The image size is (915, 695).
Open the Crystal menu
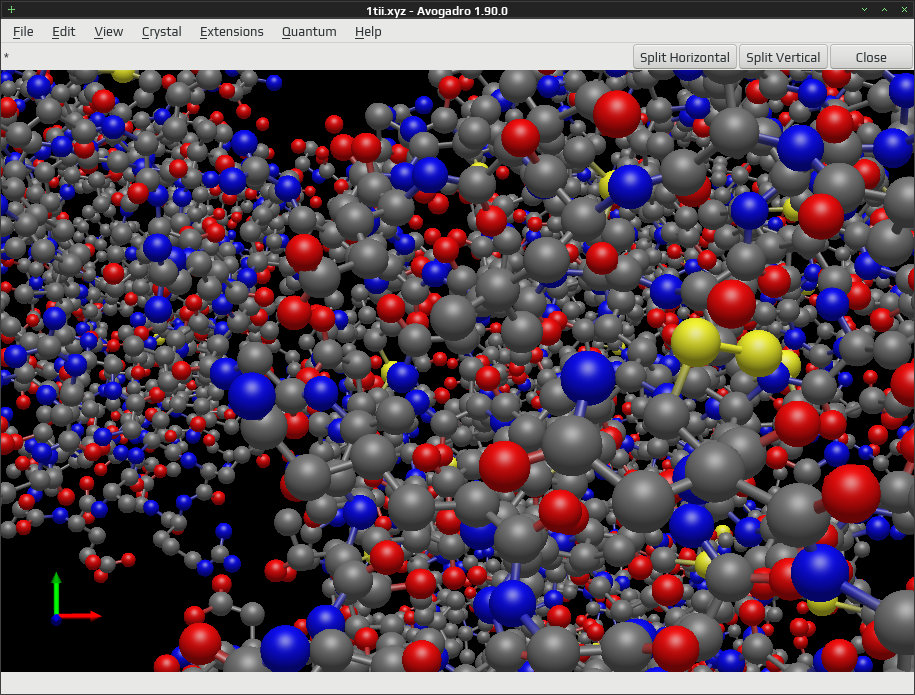pyautogui.click(x=161, y=32)
